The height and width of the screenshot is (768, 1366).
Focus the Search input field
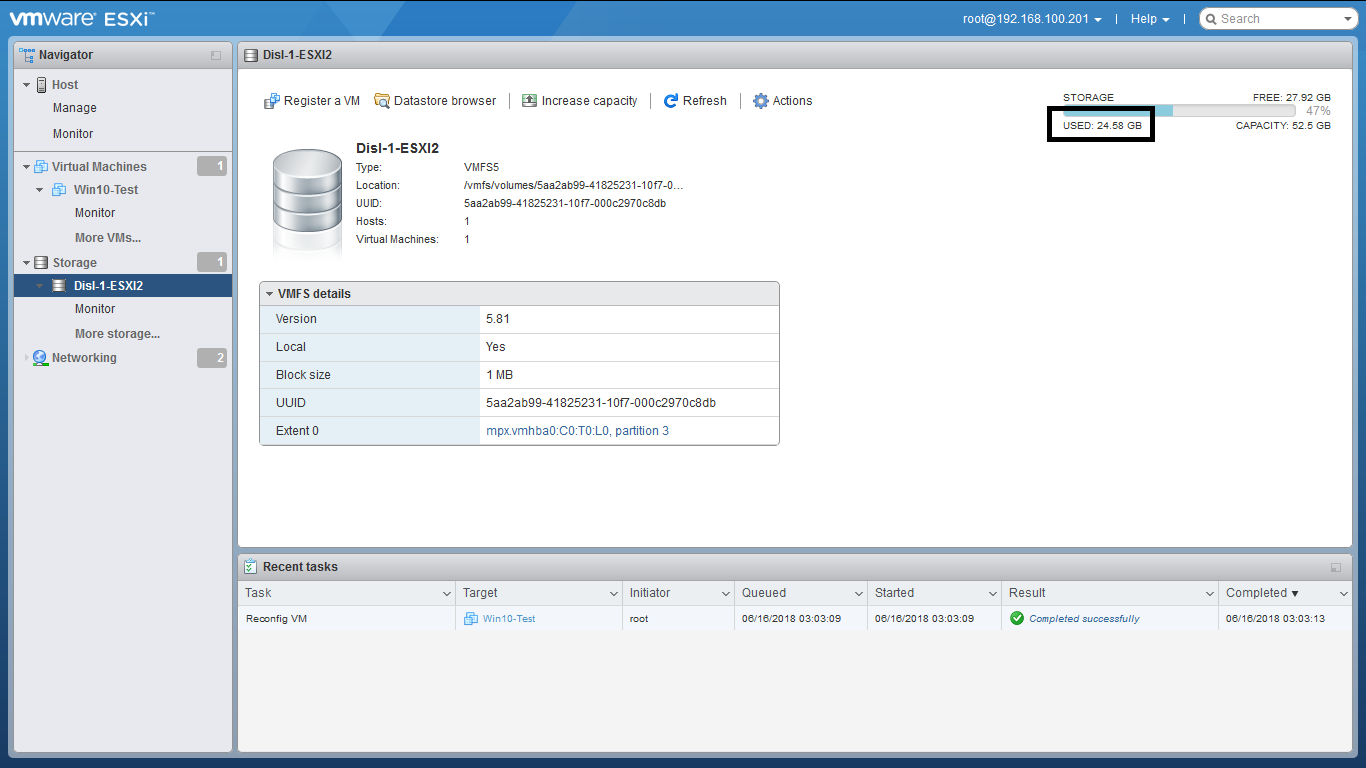pyautogui.click(x=1278, y=19)
